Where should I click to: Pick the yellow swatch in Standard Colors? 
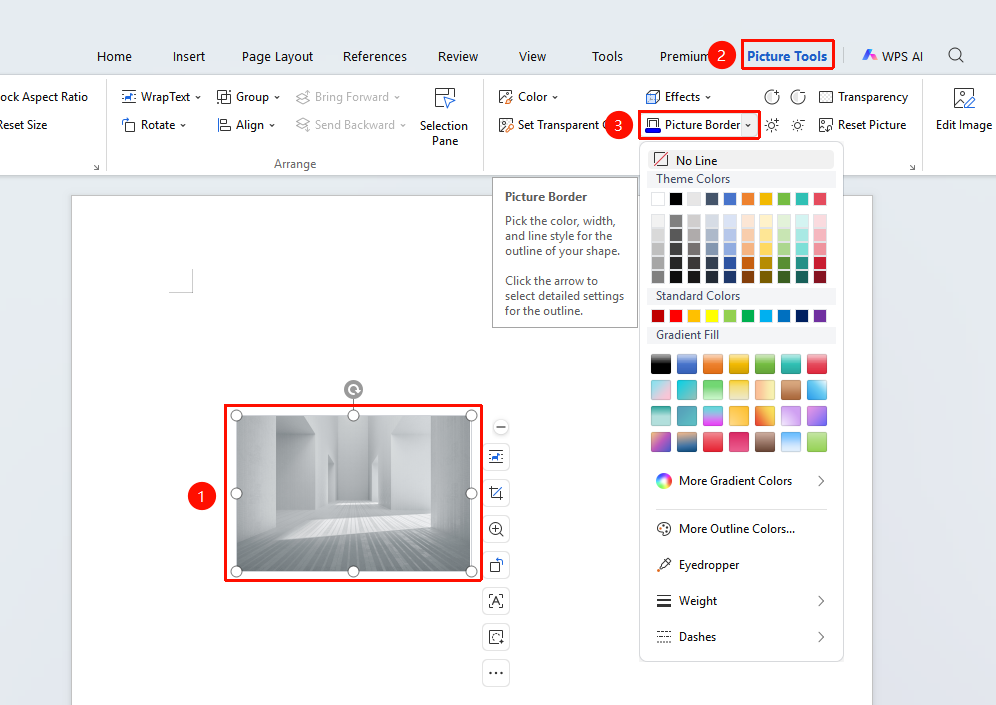pyautogui.click(x=712, y=316)
